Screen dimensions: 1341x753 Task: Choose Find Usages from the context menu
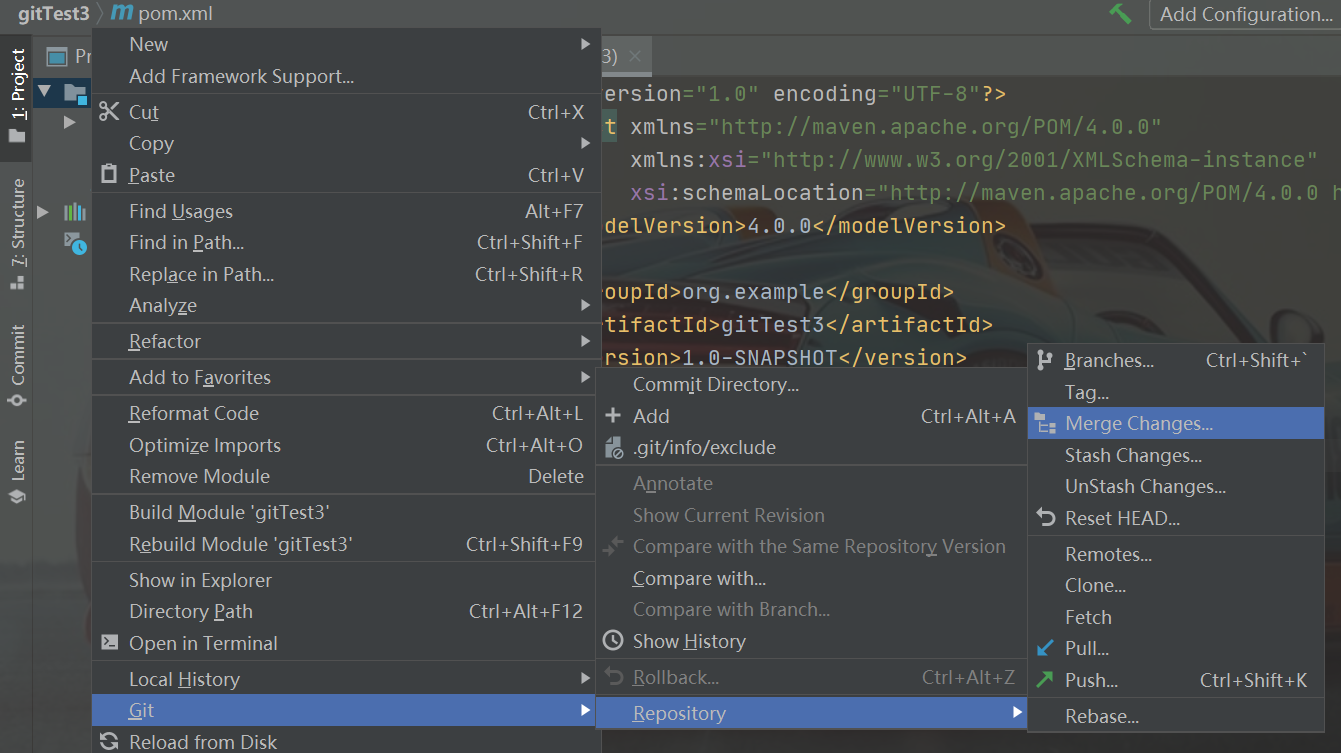[347, 211]
